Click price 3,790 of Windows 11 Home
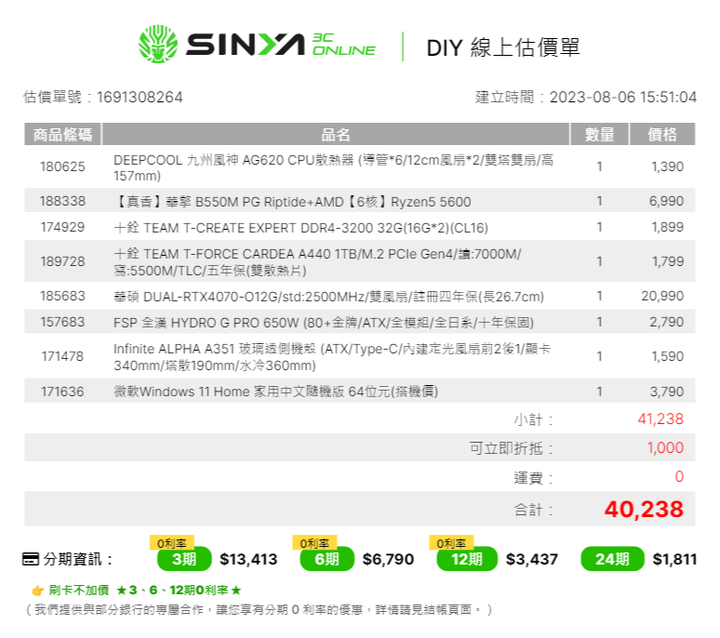 point(667,392)
